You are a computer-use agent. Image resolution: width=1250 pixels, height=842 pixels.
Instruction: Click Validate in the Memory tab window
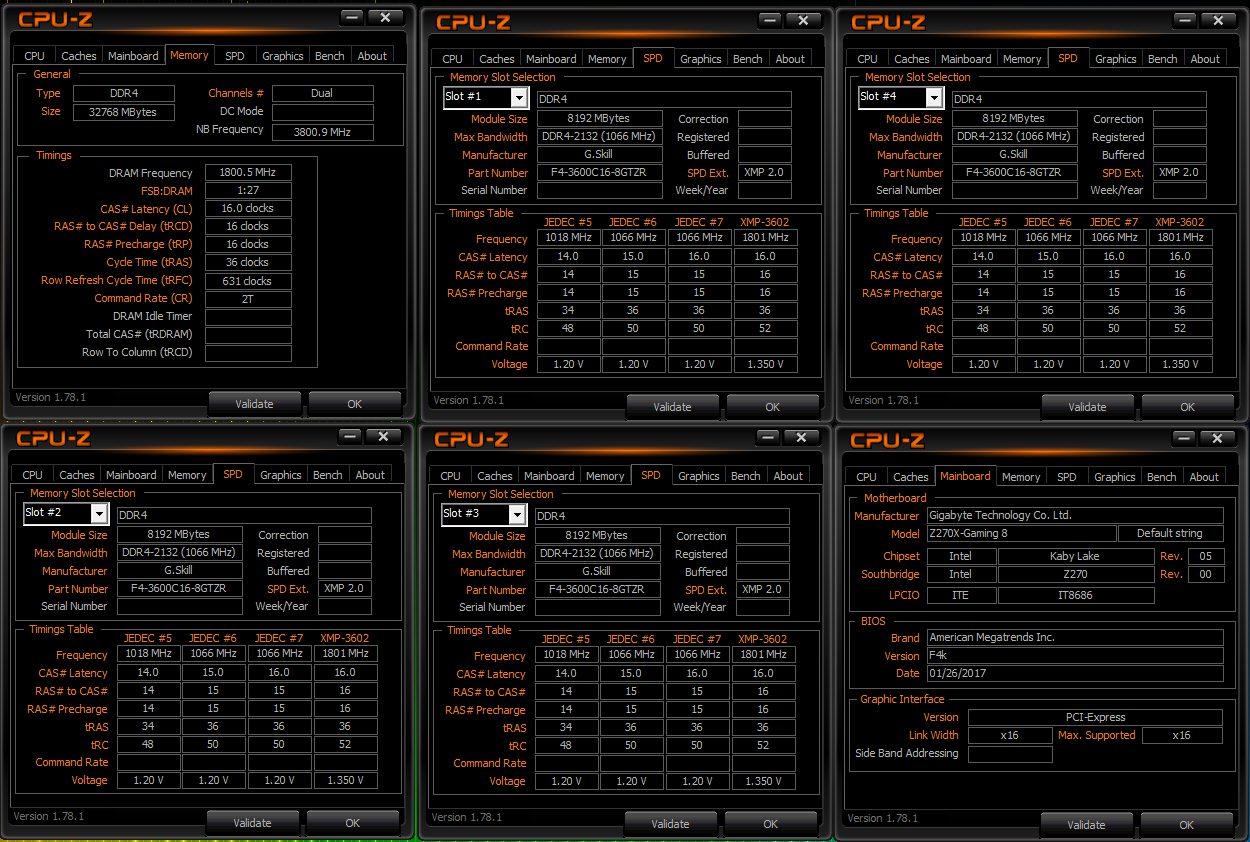254,404
